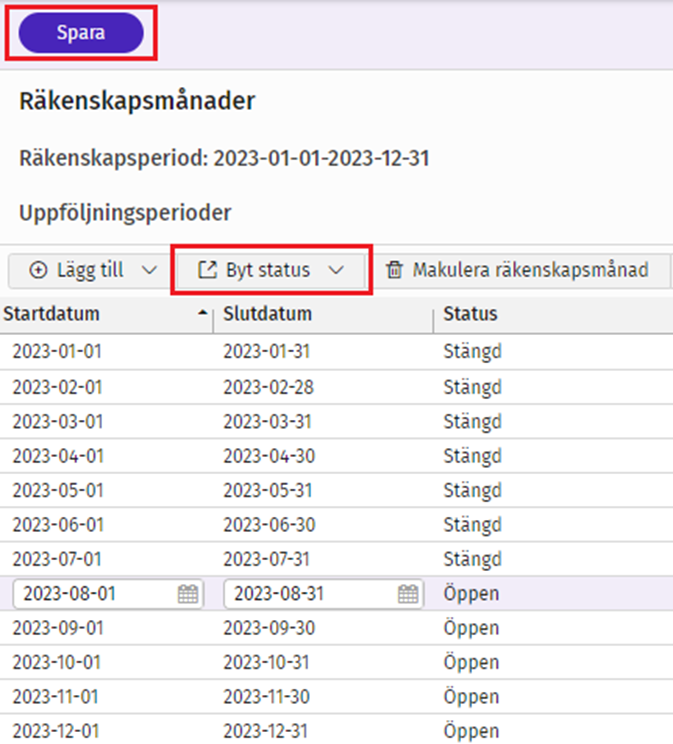Expand the Lägg till dropdown arrow
Viewport: 673px width, 744px height.
pyautogui.click(x=150, y=270)
